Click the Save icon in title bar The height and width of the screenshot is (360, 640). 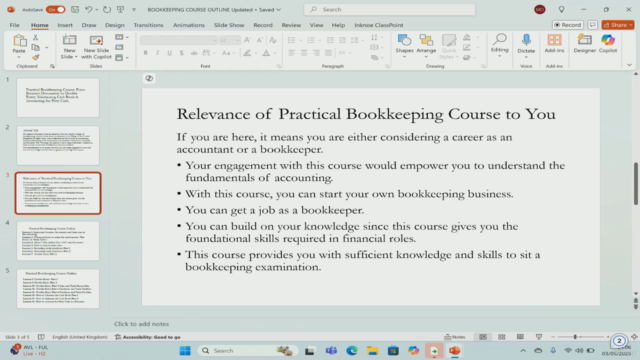pyautogui.click(x=75, y=9)
